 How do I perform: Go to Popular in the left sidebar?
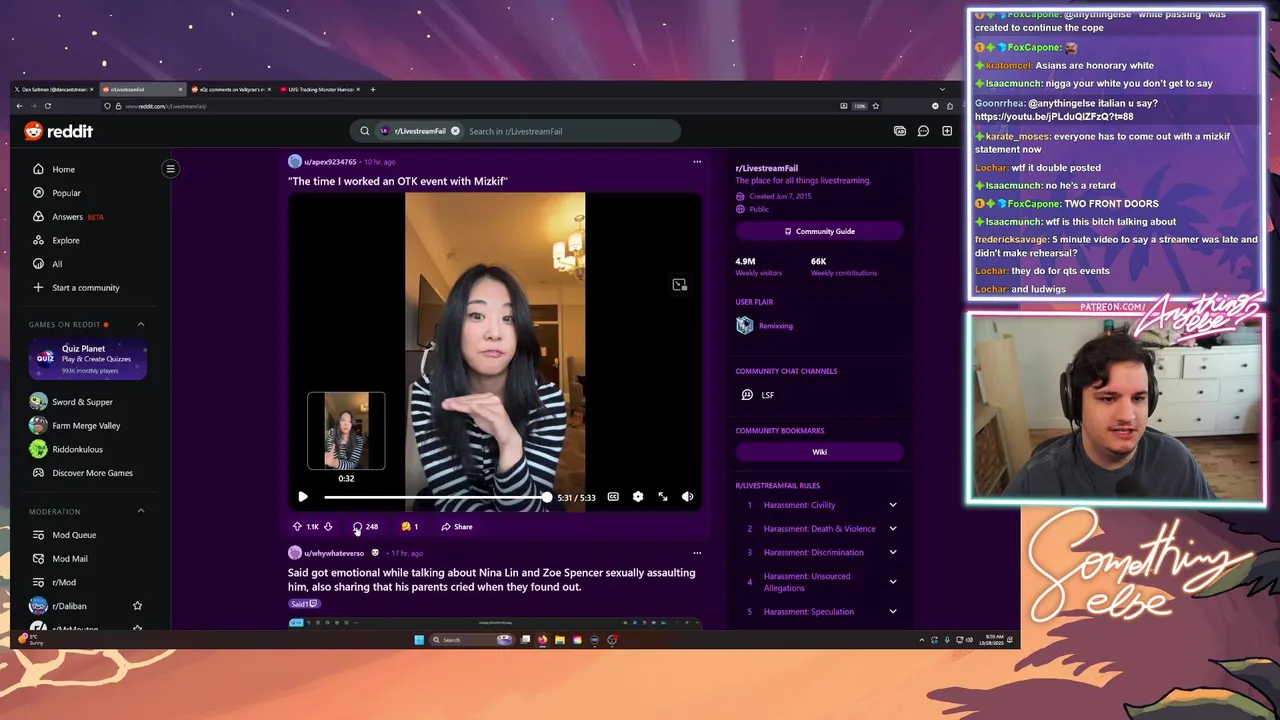point(66,193)
